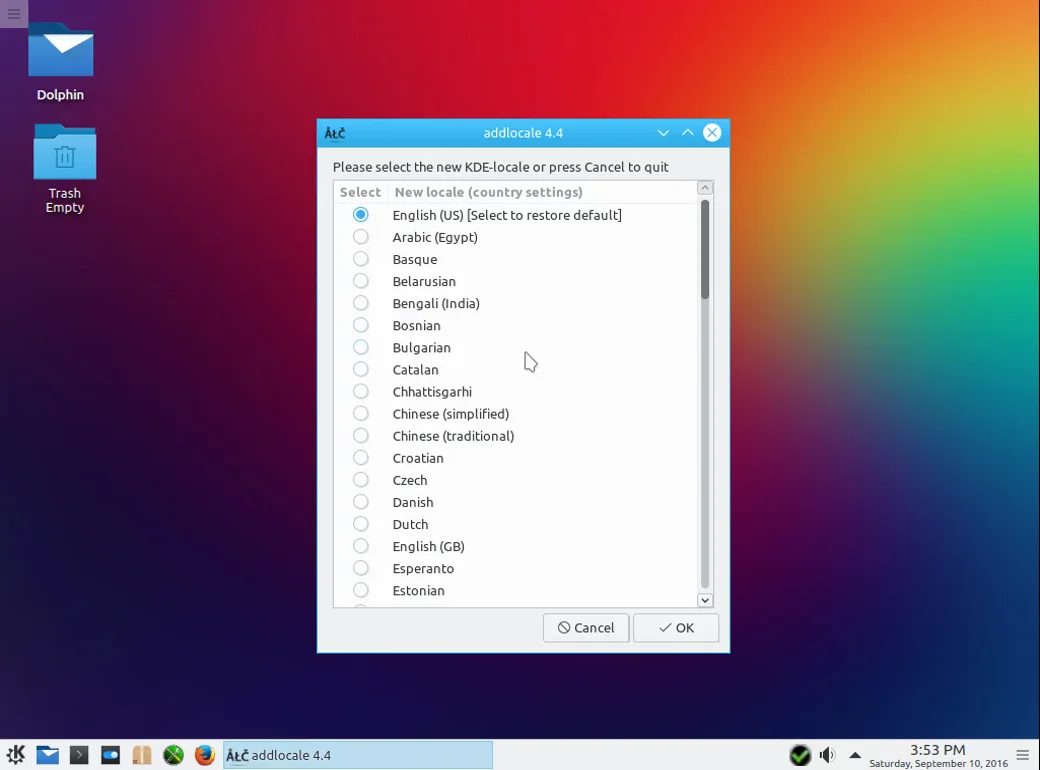Click the Esperanto label text

click(423, 568)
